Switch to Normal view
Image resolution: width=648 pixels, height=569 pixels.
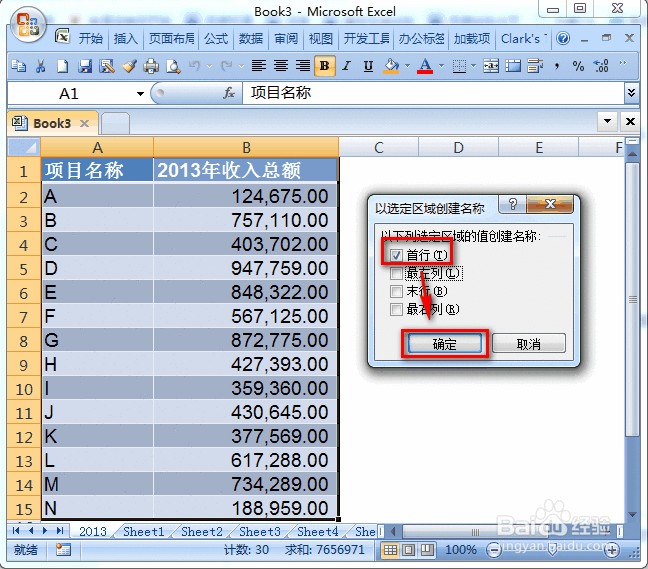click(390, 550)
